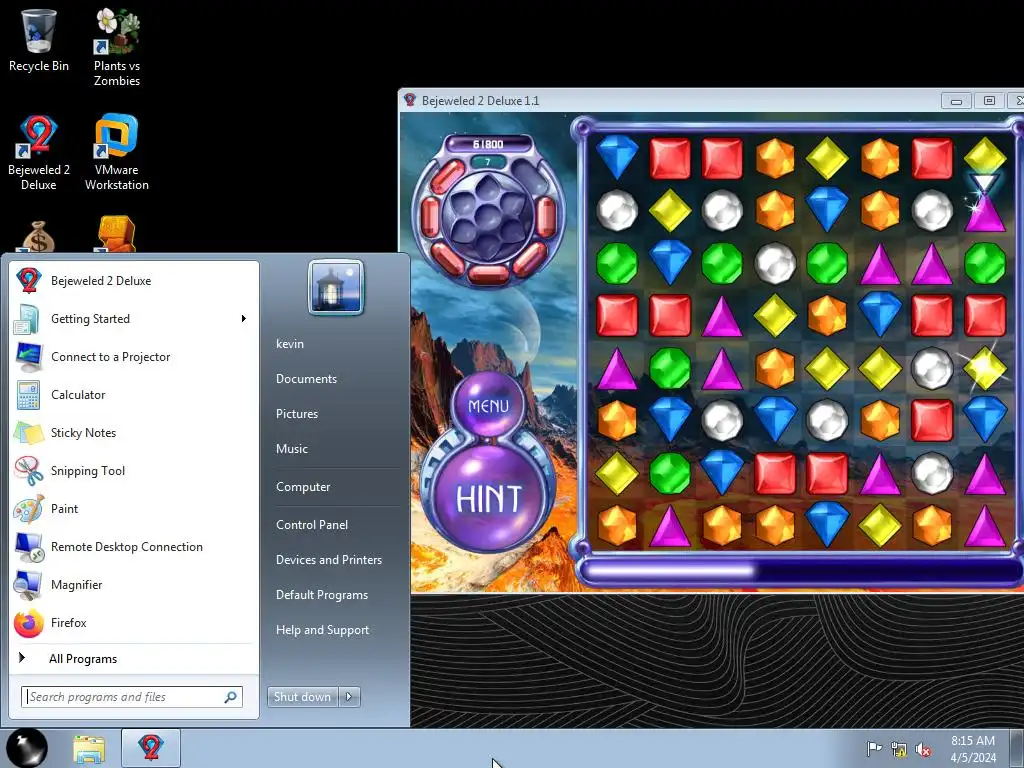
Task: Click Bejeweled 2 Deluxe 1.1 title text
Action: (481, 101)
